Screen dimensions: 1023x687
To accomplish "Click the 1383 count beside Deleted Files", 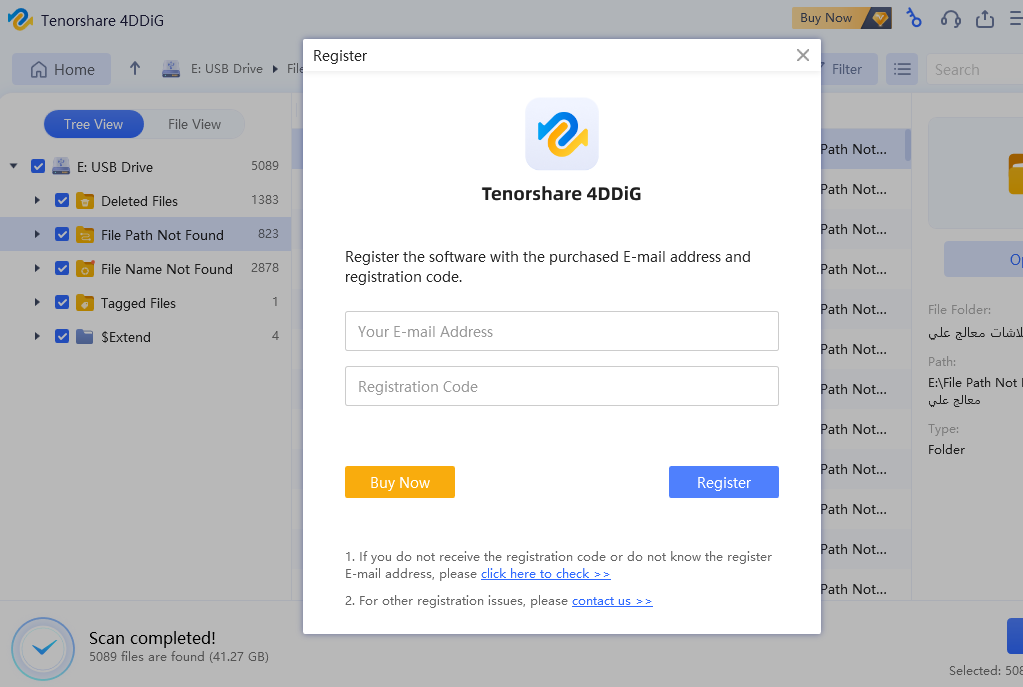I will click(265, 200).
